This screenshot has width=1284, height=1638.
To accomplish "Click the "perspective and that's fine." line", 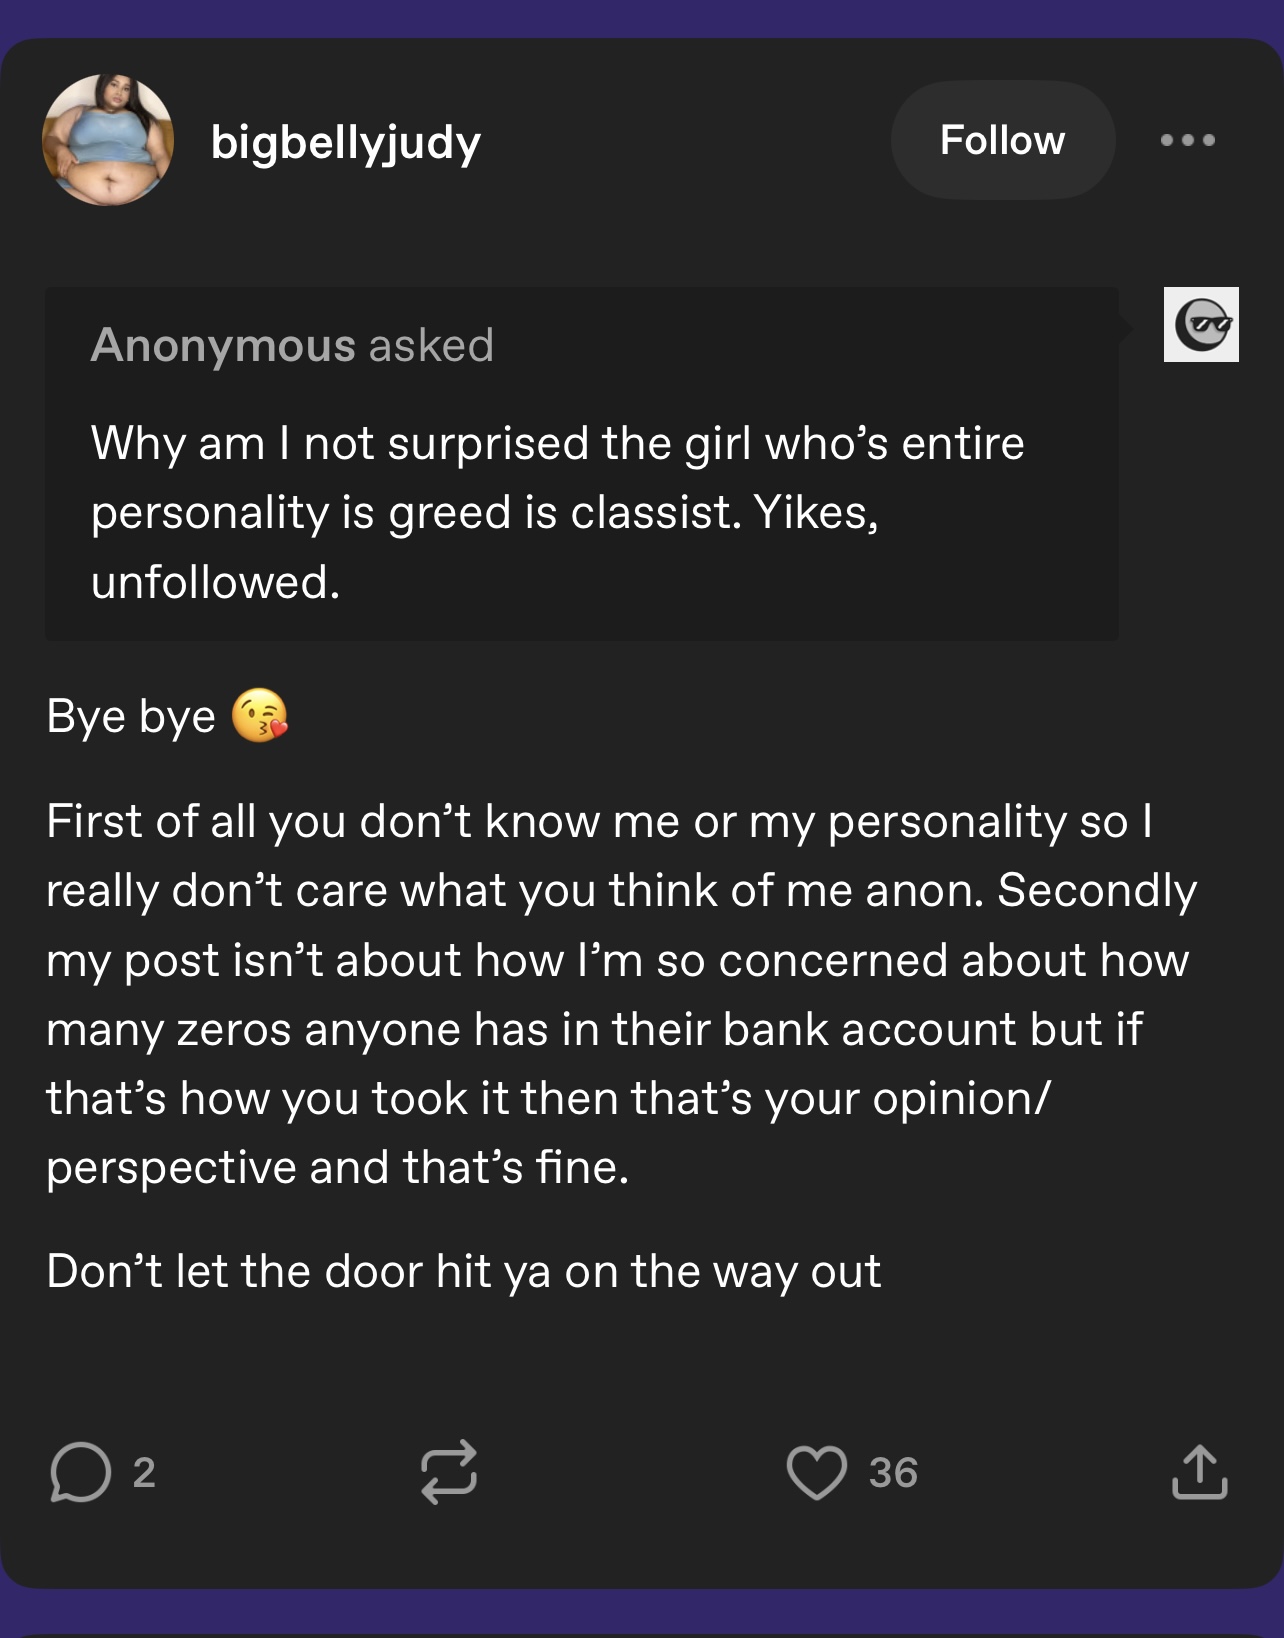I will pos(337,1167).
